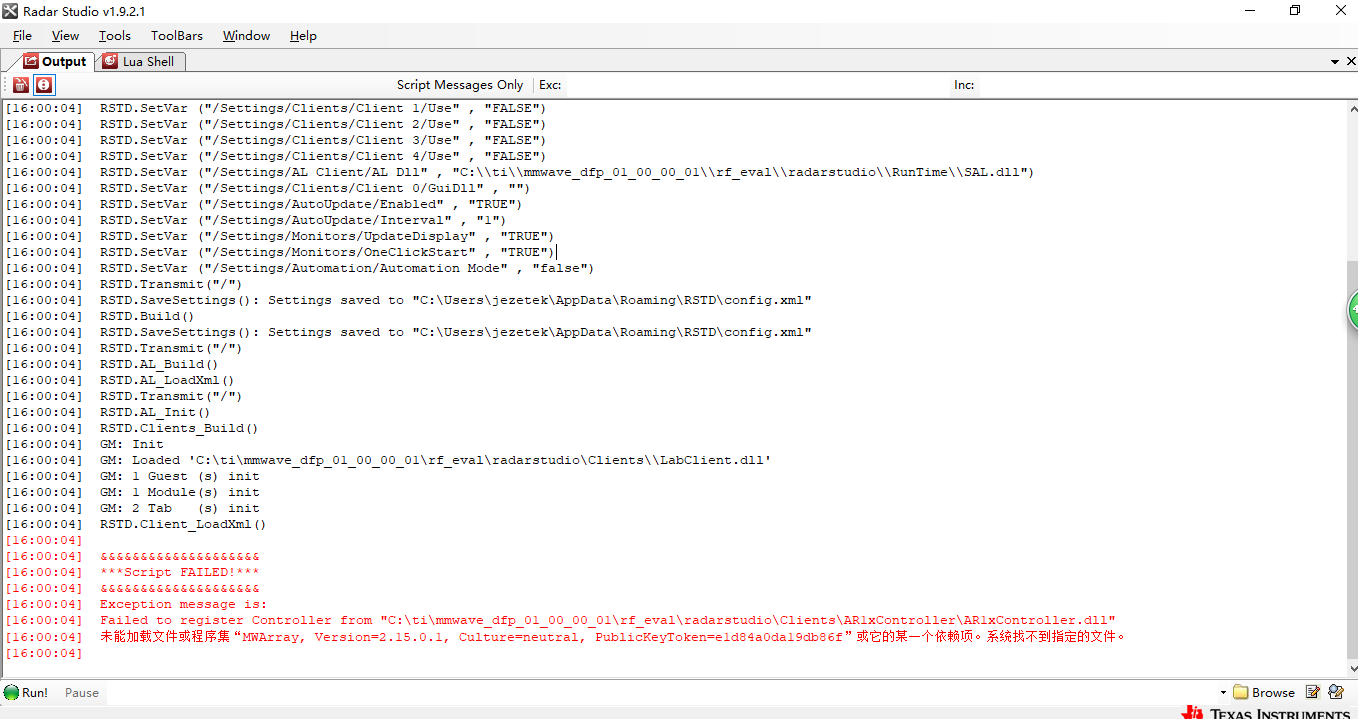Toggle Script Messages Only filter
This screenshot has height=719, width=1358.
(460, 85)
